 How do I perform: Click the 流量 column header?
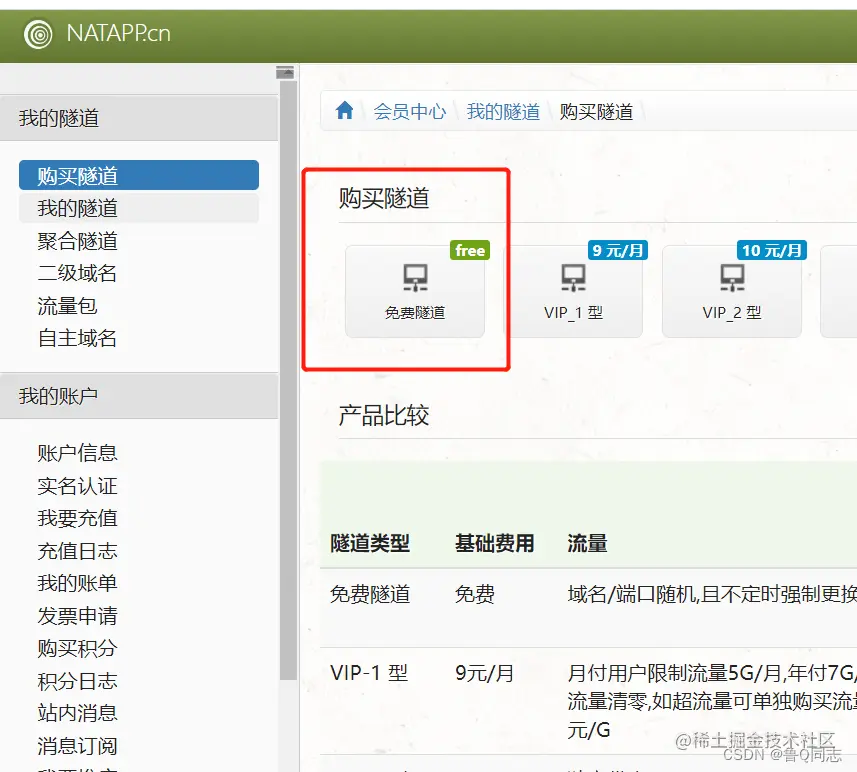587,543
